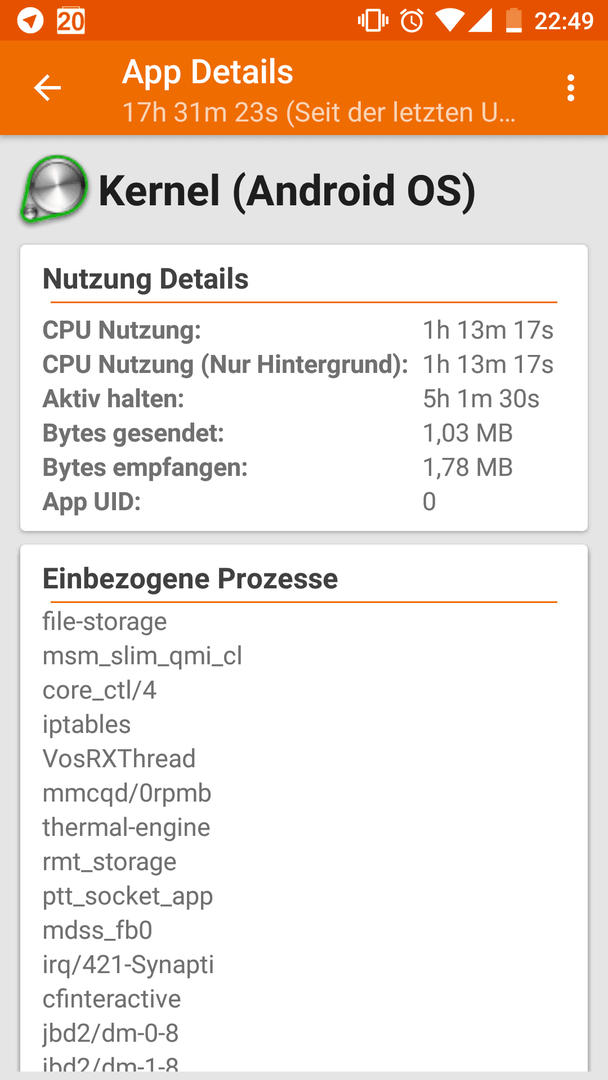Tap the Einbezogene Prozesse card header

pyautogui.click(x=190, y=579)
